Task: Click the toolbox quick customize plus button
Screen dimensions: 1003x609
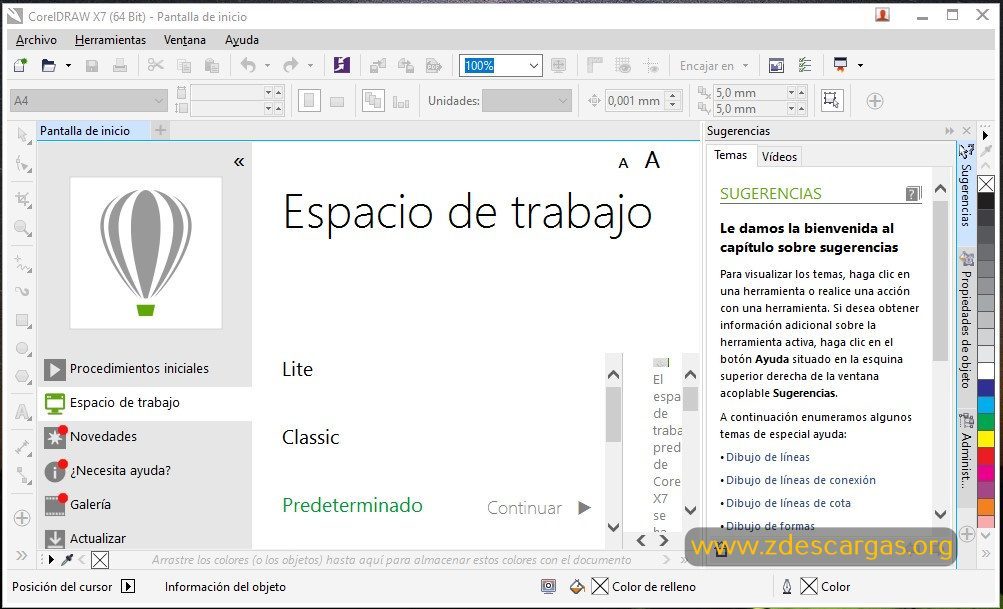Action: point(22,518)
